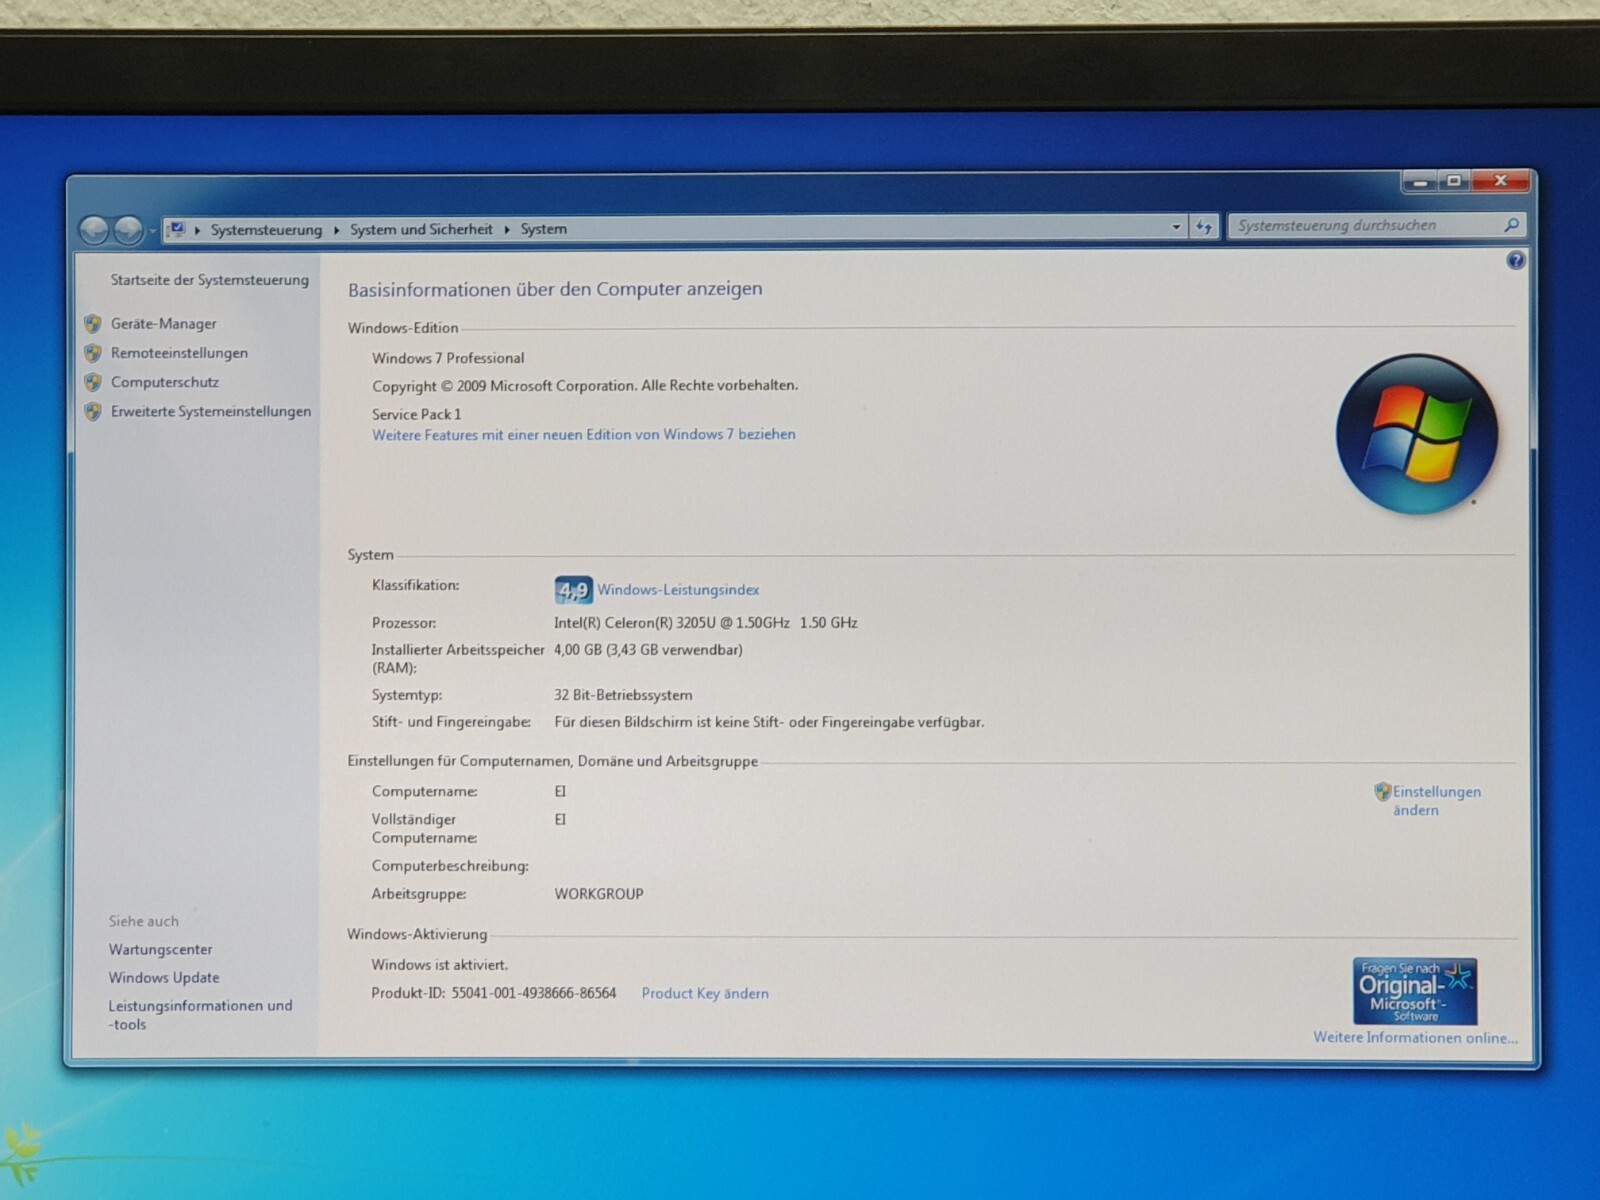
Task: Open the Windows Update link
Action: pos(164,977)
